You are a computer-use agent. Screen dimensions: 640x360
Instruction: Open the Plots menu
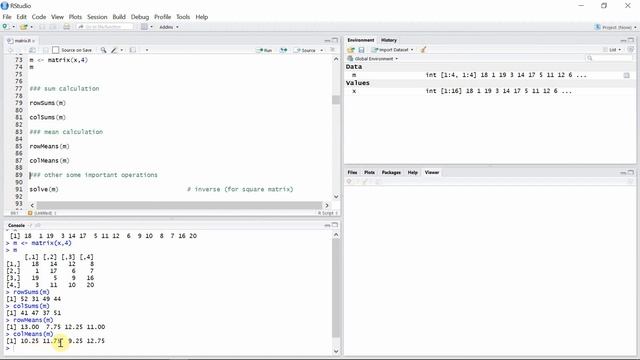[75, 17]
